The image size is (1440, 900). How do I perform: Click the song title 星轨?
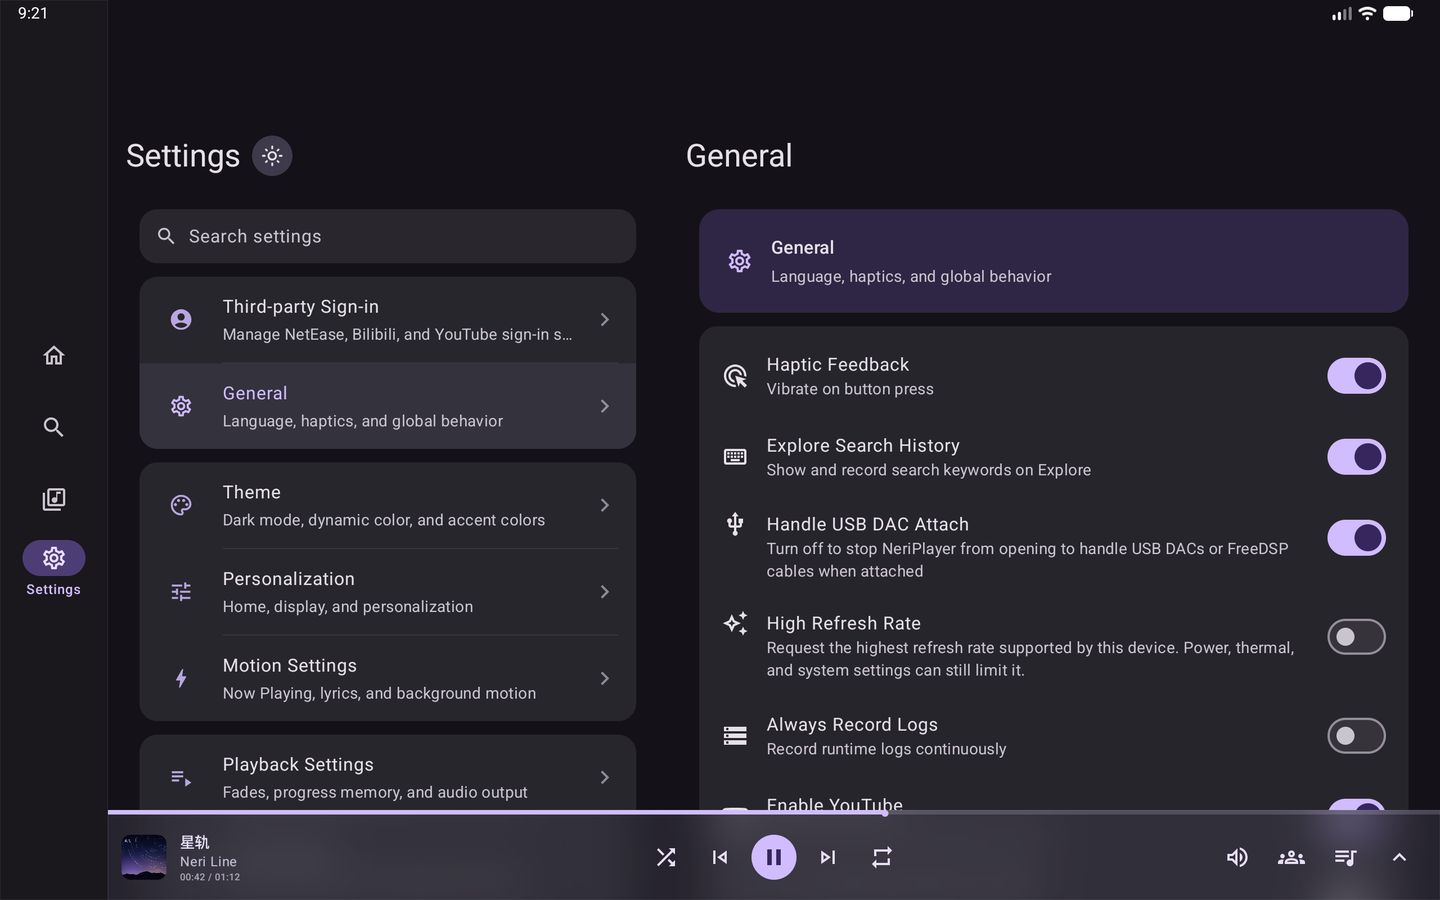click(x=195, y=842)
